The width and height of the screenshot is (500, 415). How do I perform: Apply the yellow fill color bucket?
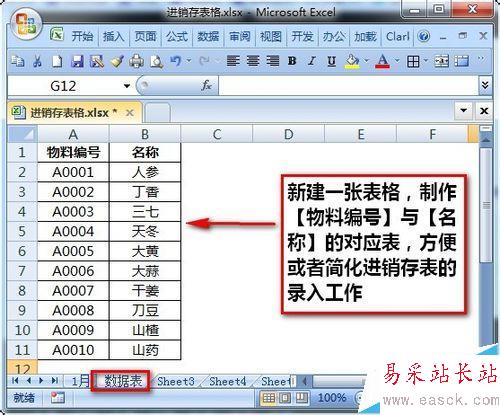352,61
